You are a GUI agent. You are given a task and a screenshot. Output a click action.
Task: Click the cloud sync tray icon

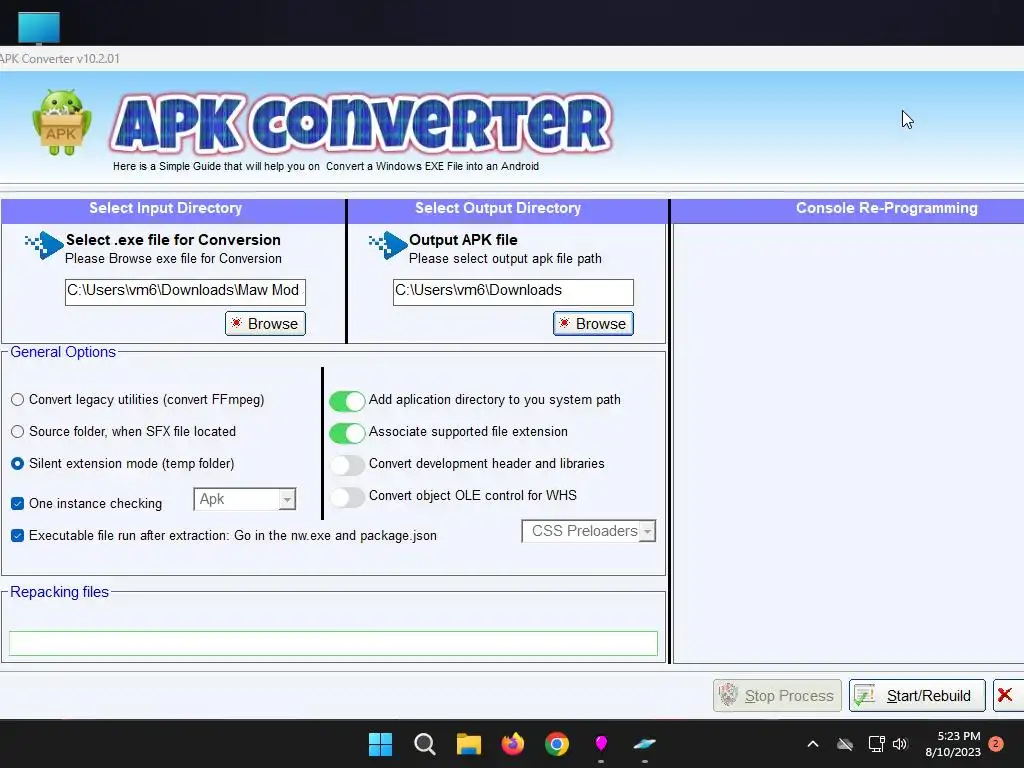pos(845,744)
